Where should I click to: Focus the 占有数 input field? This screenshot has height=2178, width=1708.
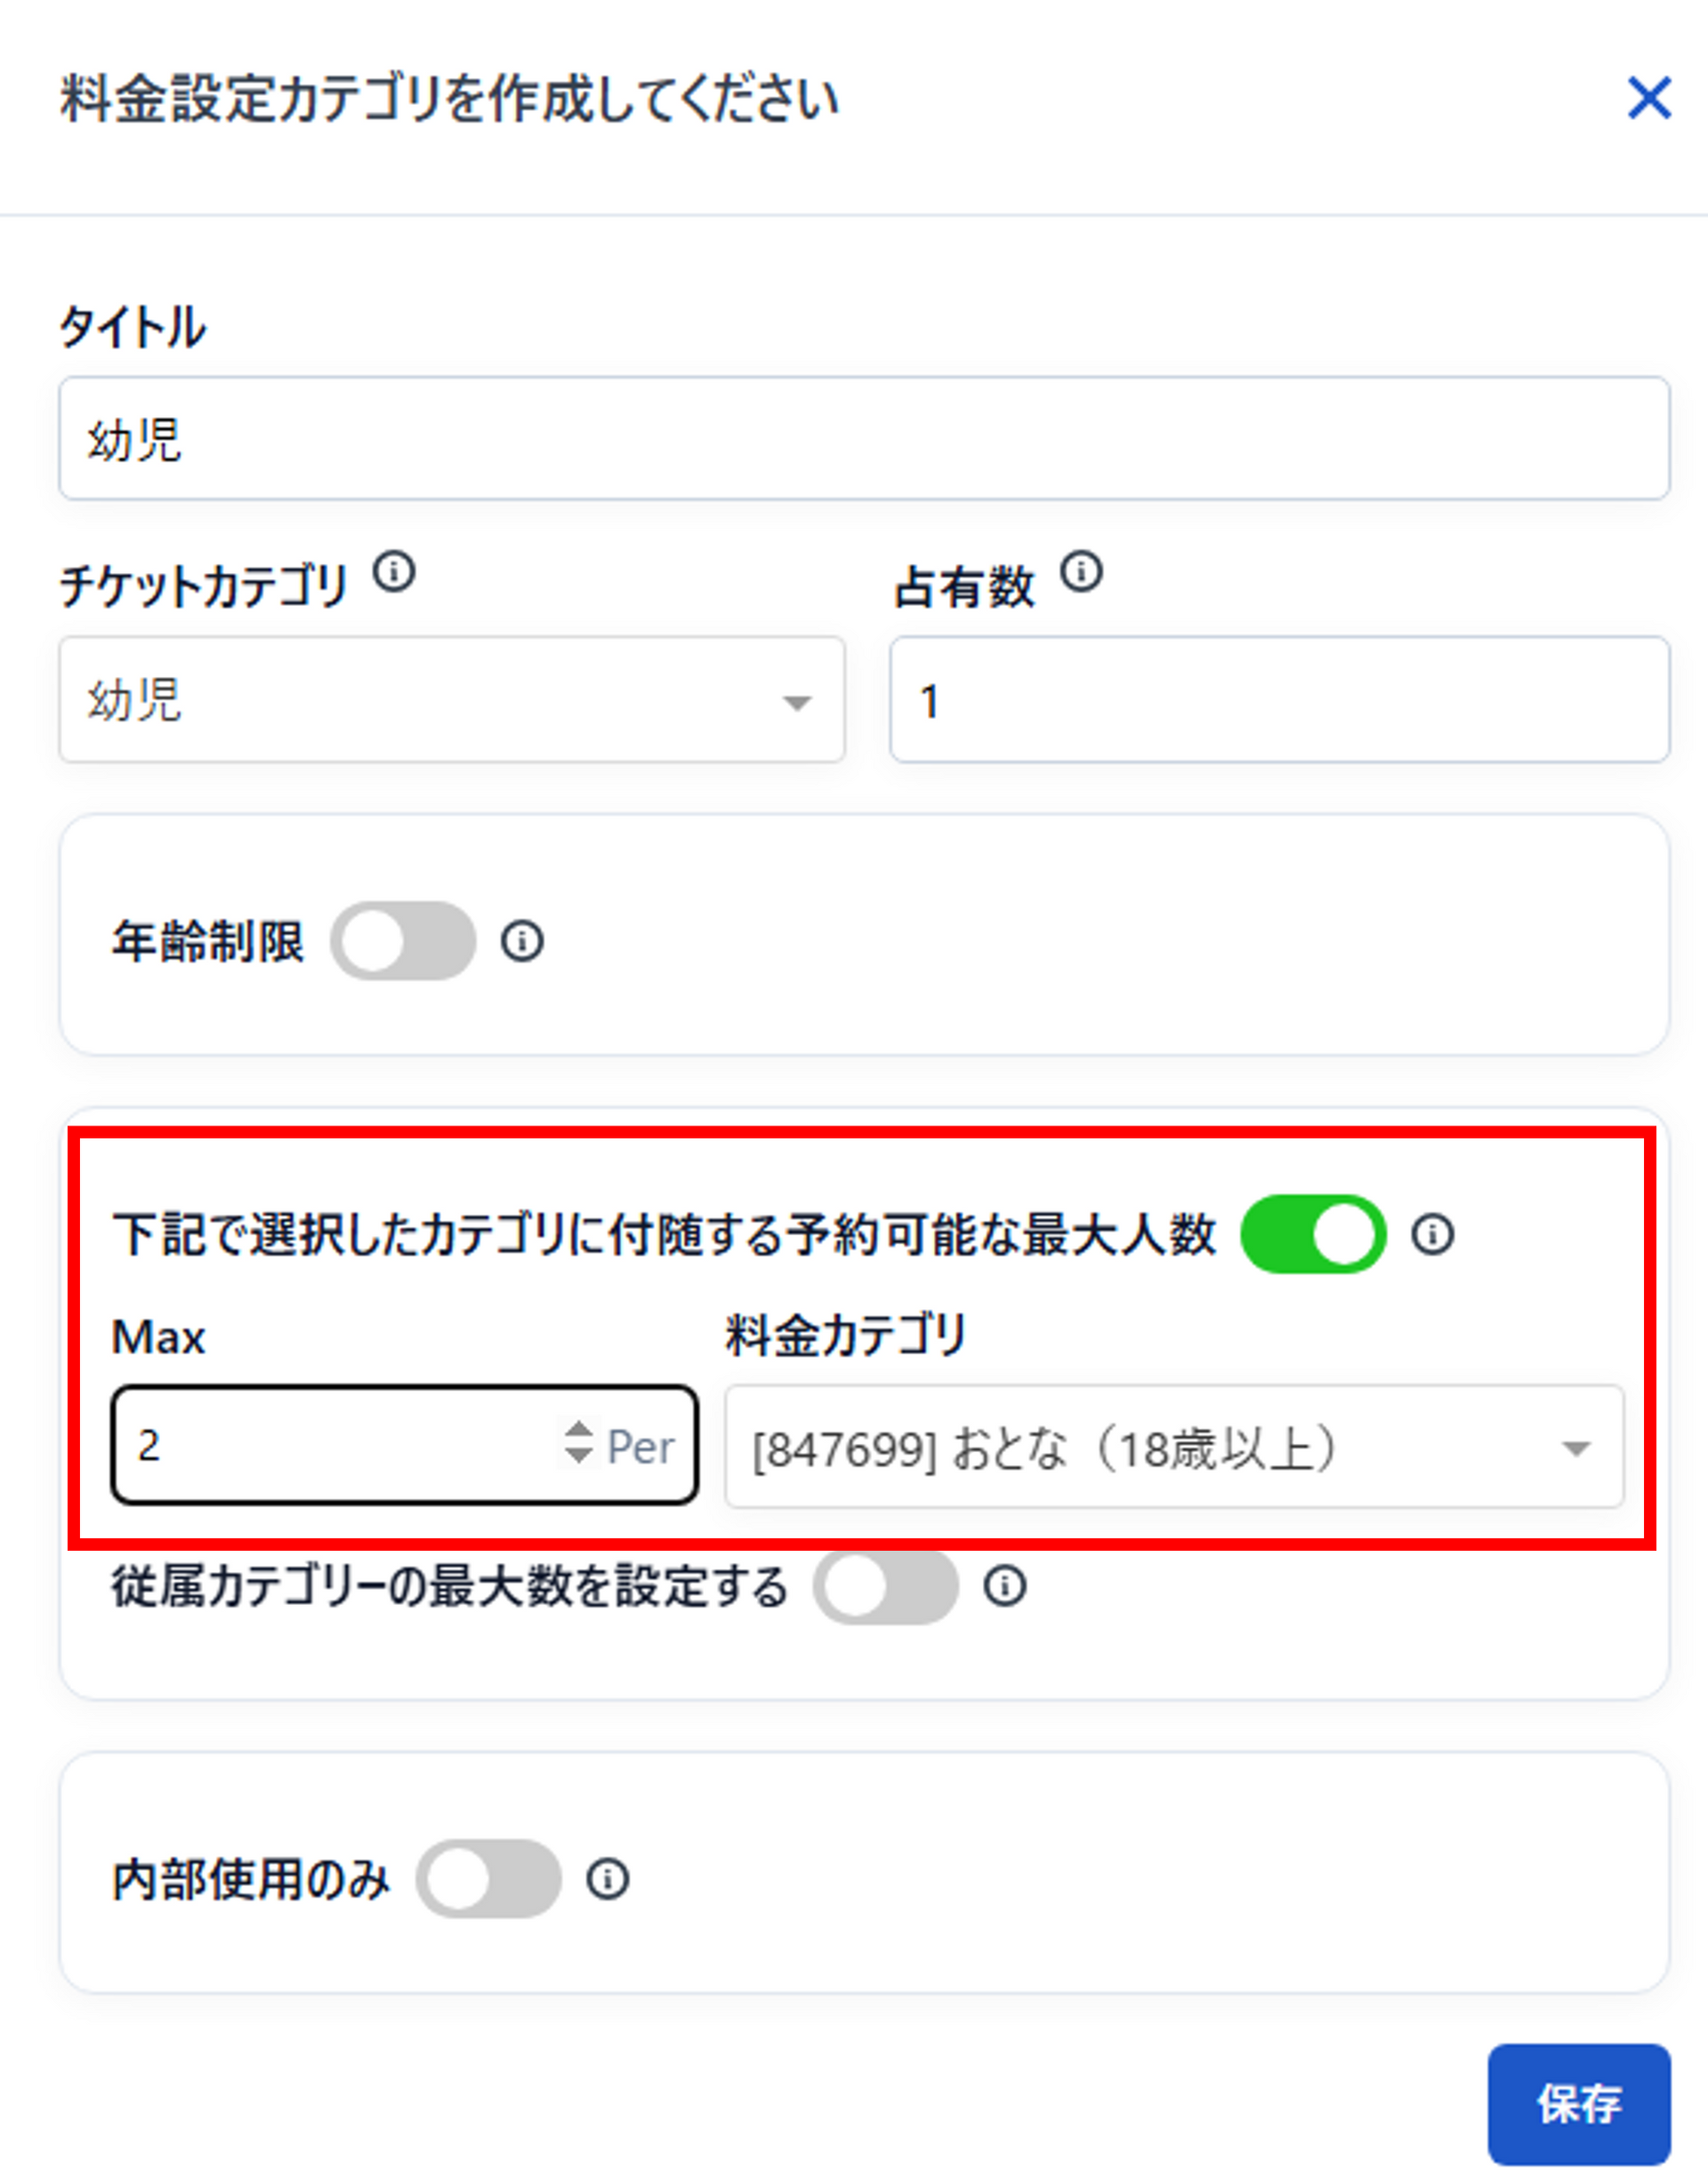point(1280,700)
